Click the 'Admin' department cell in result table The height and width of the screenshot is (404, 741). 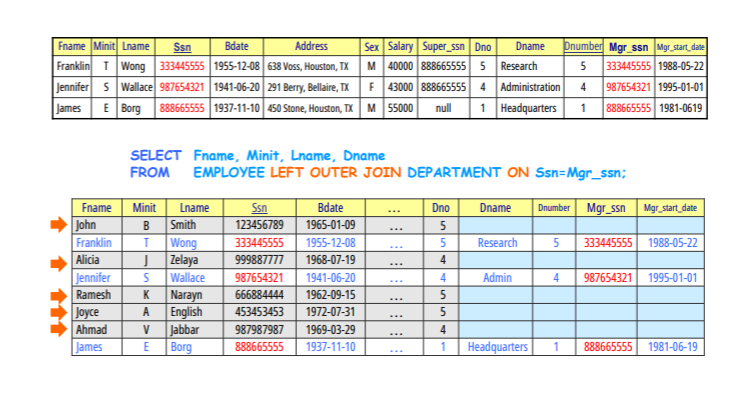tap(497, 278)
